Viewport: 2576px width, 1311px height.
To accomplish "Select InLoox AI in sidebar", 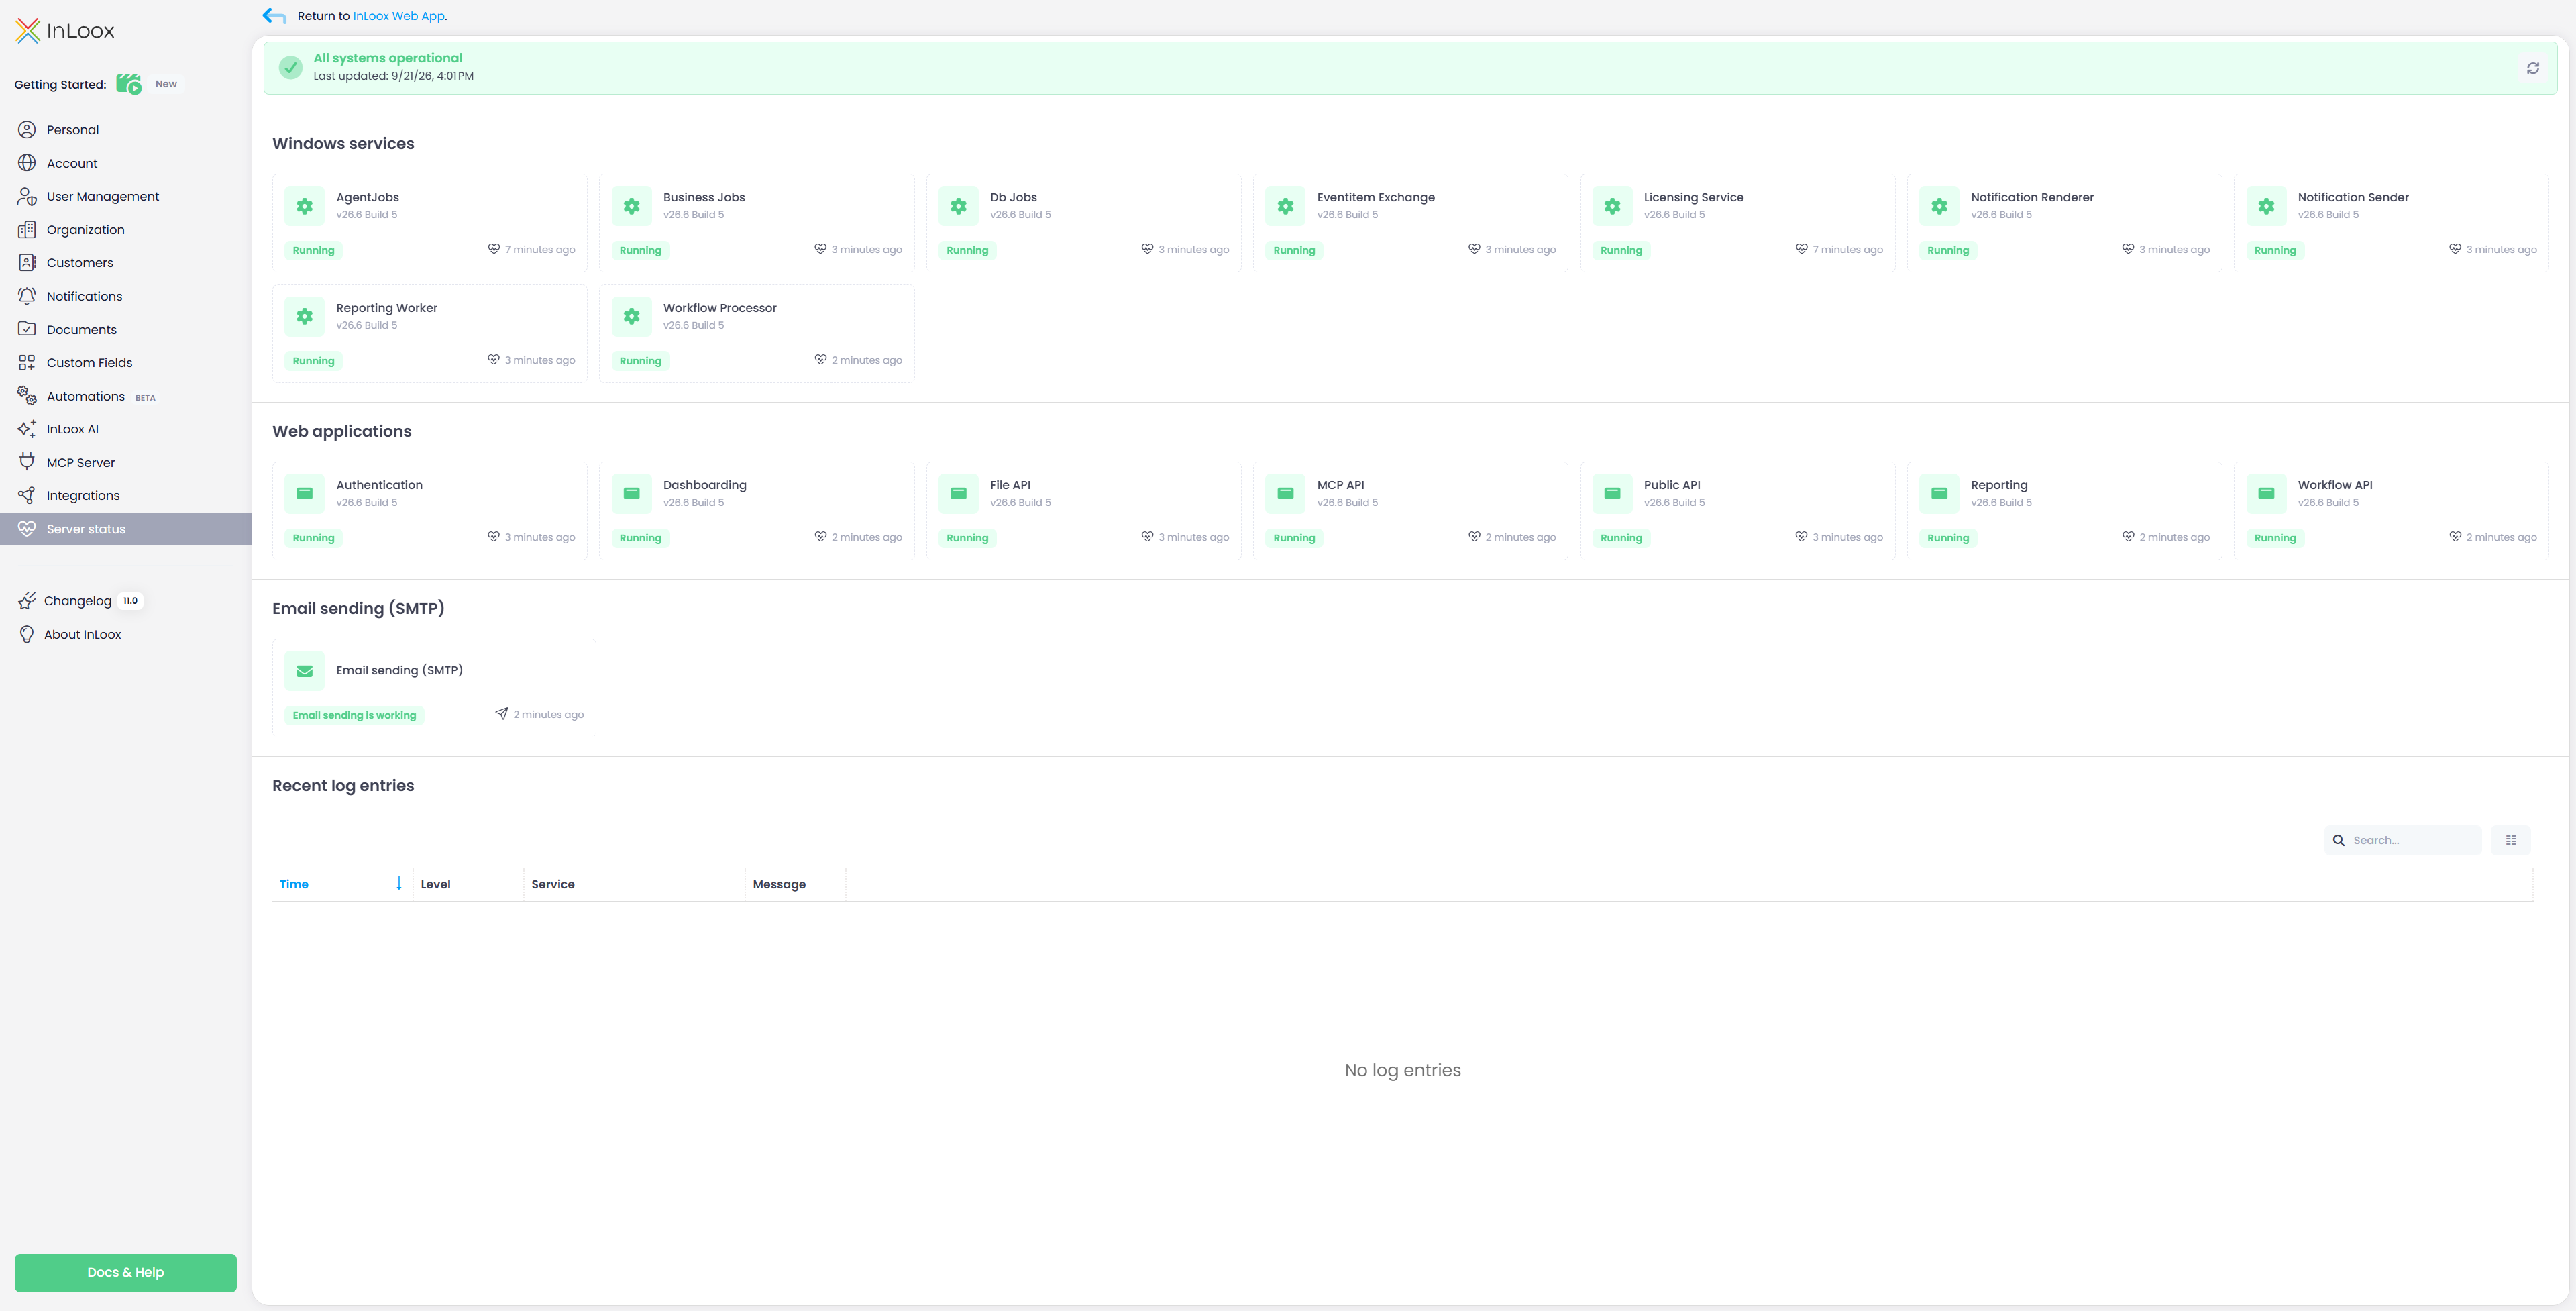I will (x=126, y=429).
